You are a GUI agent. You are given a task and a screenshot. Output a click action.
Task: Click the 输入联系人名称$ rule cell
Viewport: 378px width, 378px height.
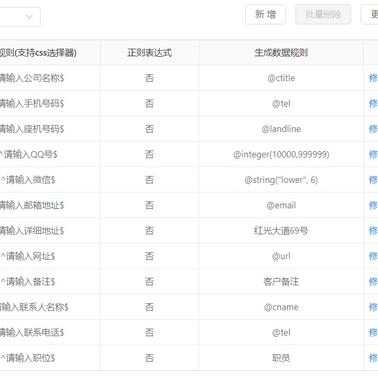(x=50, y=307)
